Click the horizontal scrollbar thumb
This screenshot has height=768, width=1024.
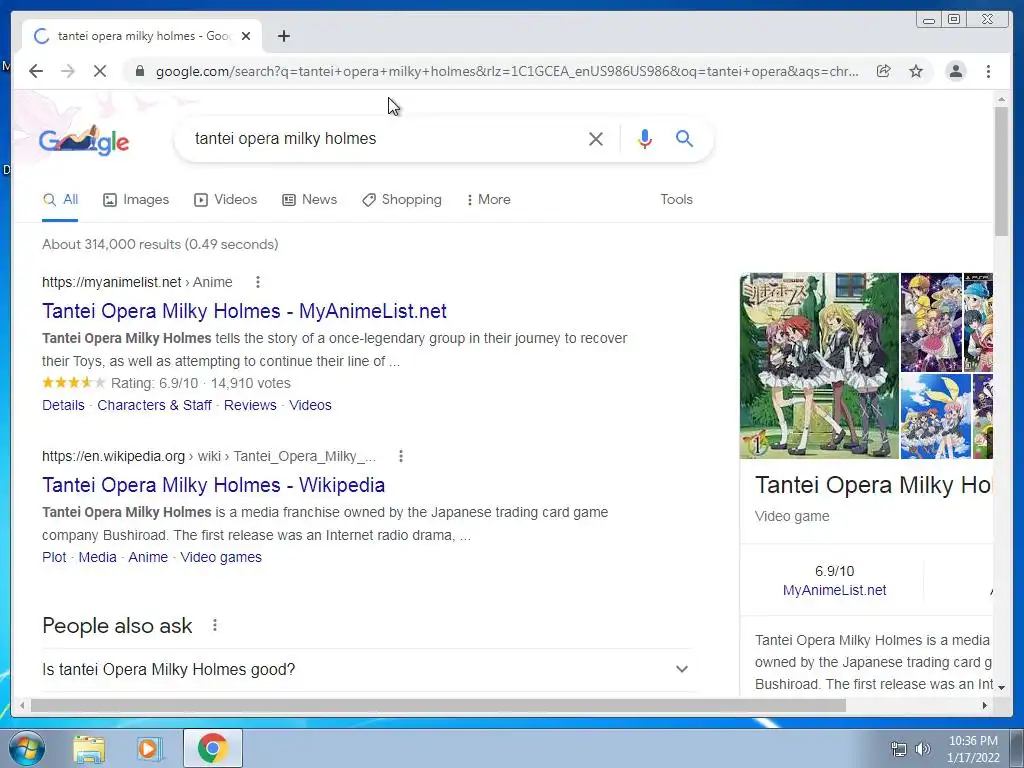tap(438, 705)
